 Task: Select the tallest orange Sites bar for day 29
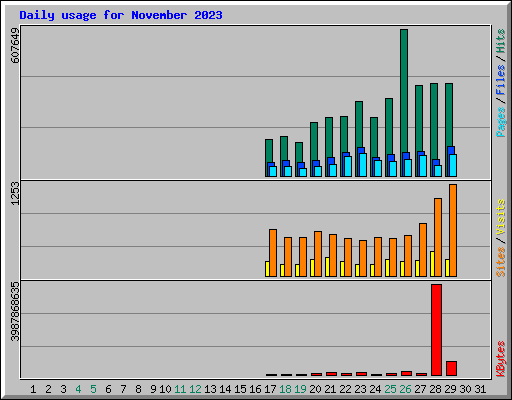[453, 230]
